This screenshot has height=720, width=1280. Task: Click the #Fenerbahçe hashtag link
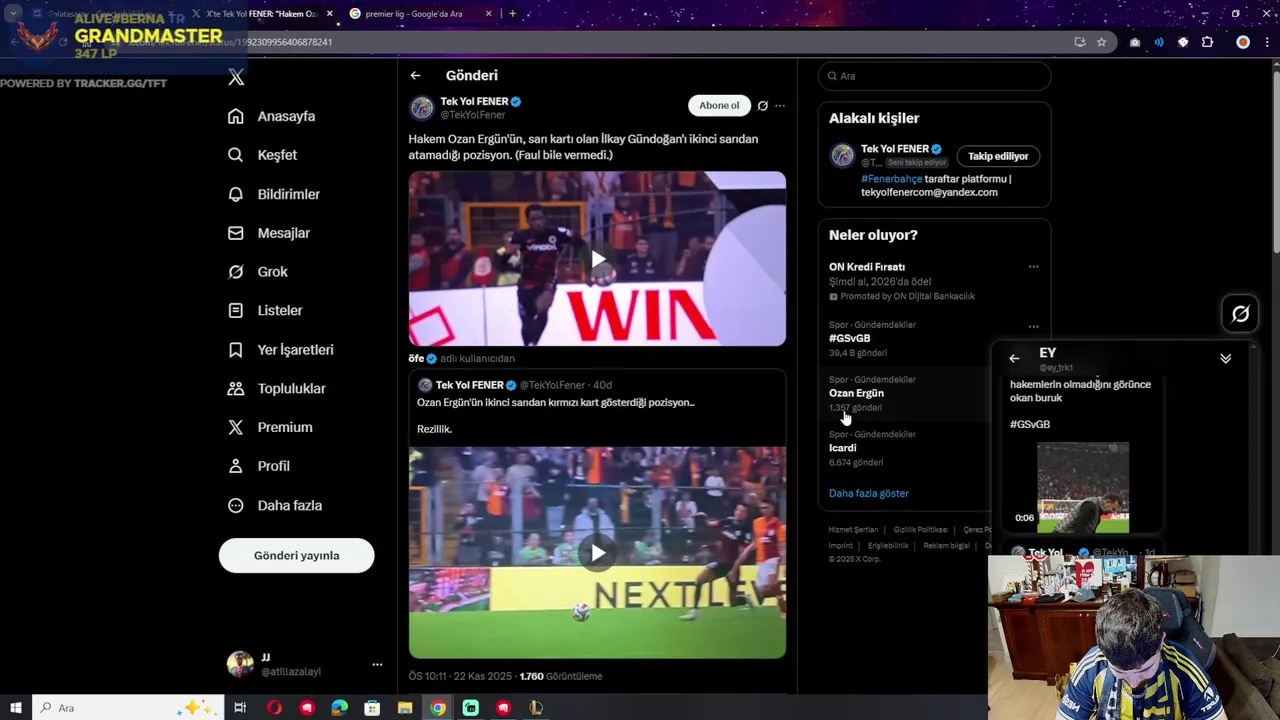pyautogui.click(x=891, y=179)
